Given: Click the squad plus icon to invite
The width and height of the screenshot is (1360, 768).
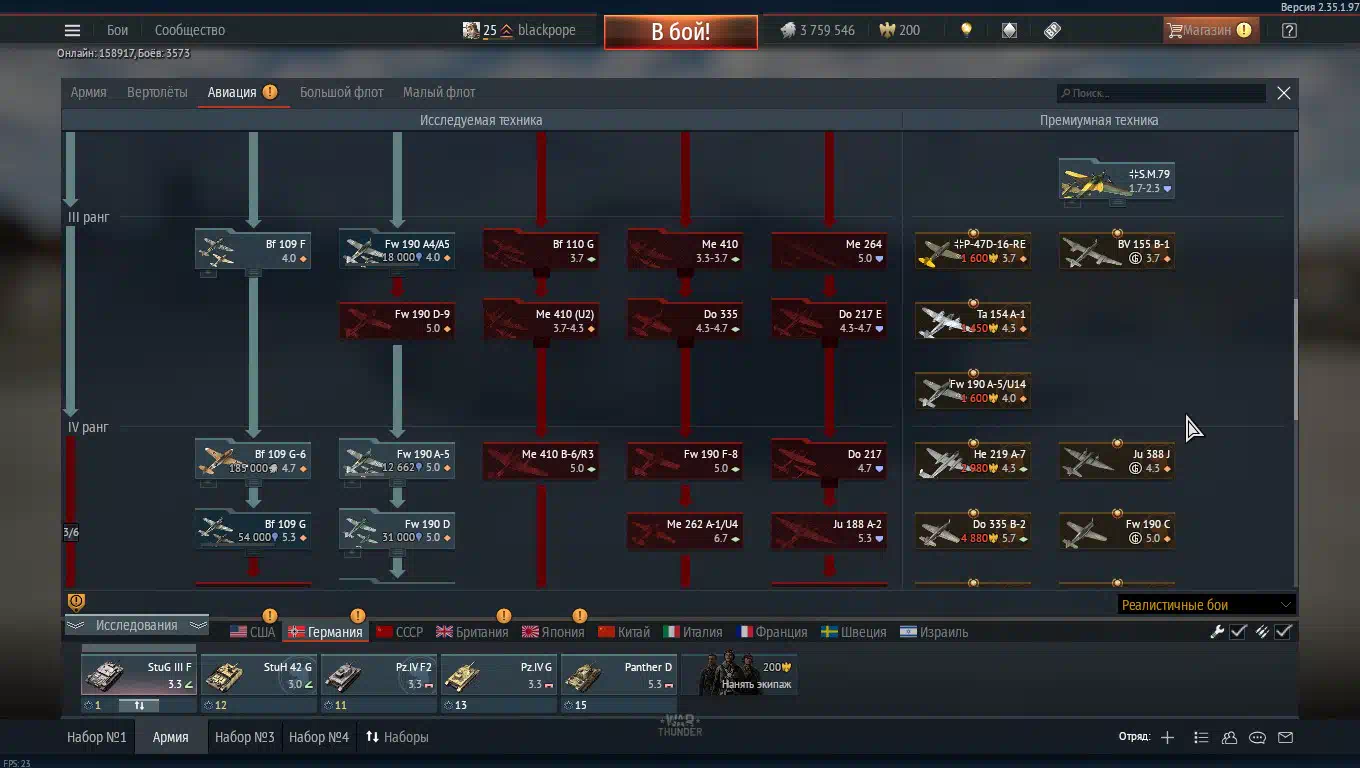Looking at the screenshot, I should [x=1167, y=737].
